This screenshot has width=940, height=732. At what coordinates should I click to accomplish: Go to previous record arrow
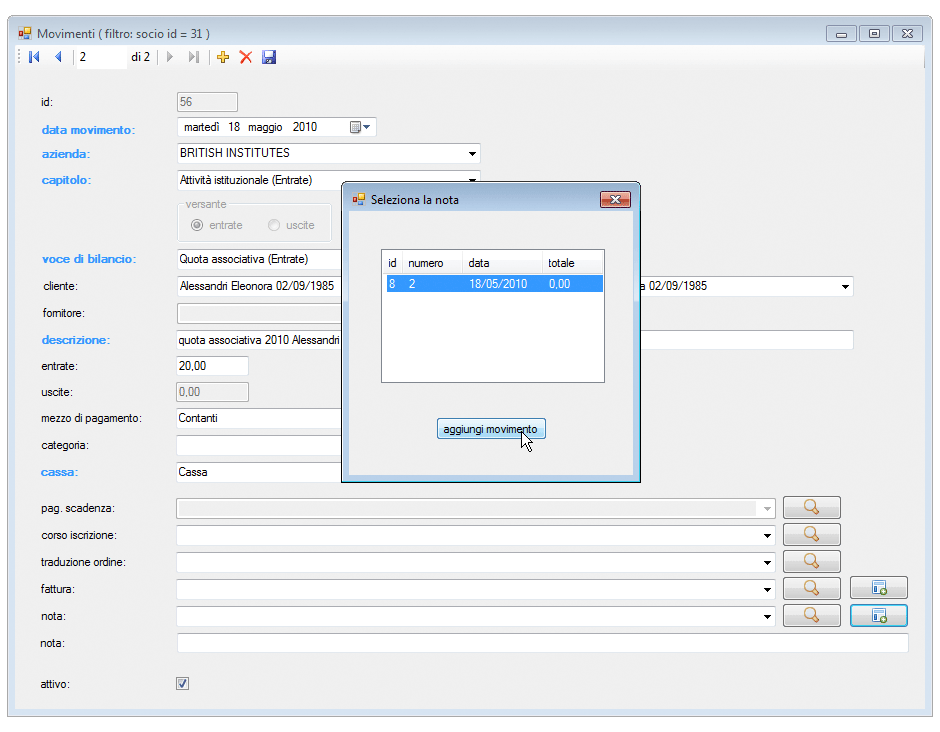(58, 57)
